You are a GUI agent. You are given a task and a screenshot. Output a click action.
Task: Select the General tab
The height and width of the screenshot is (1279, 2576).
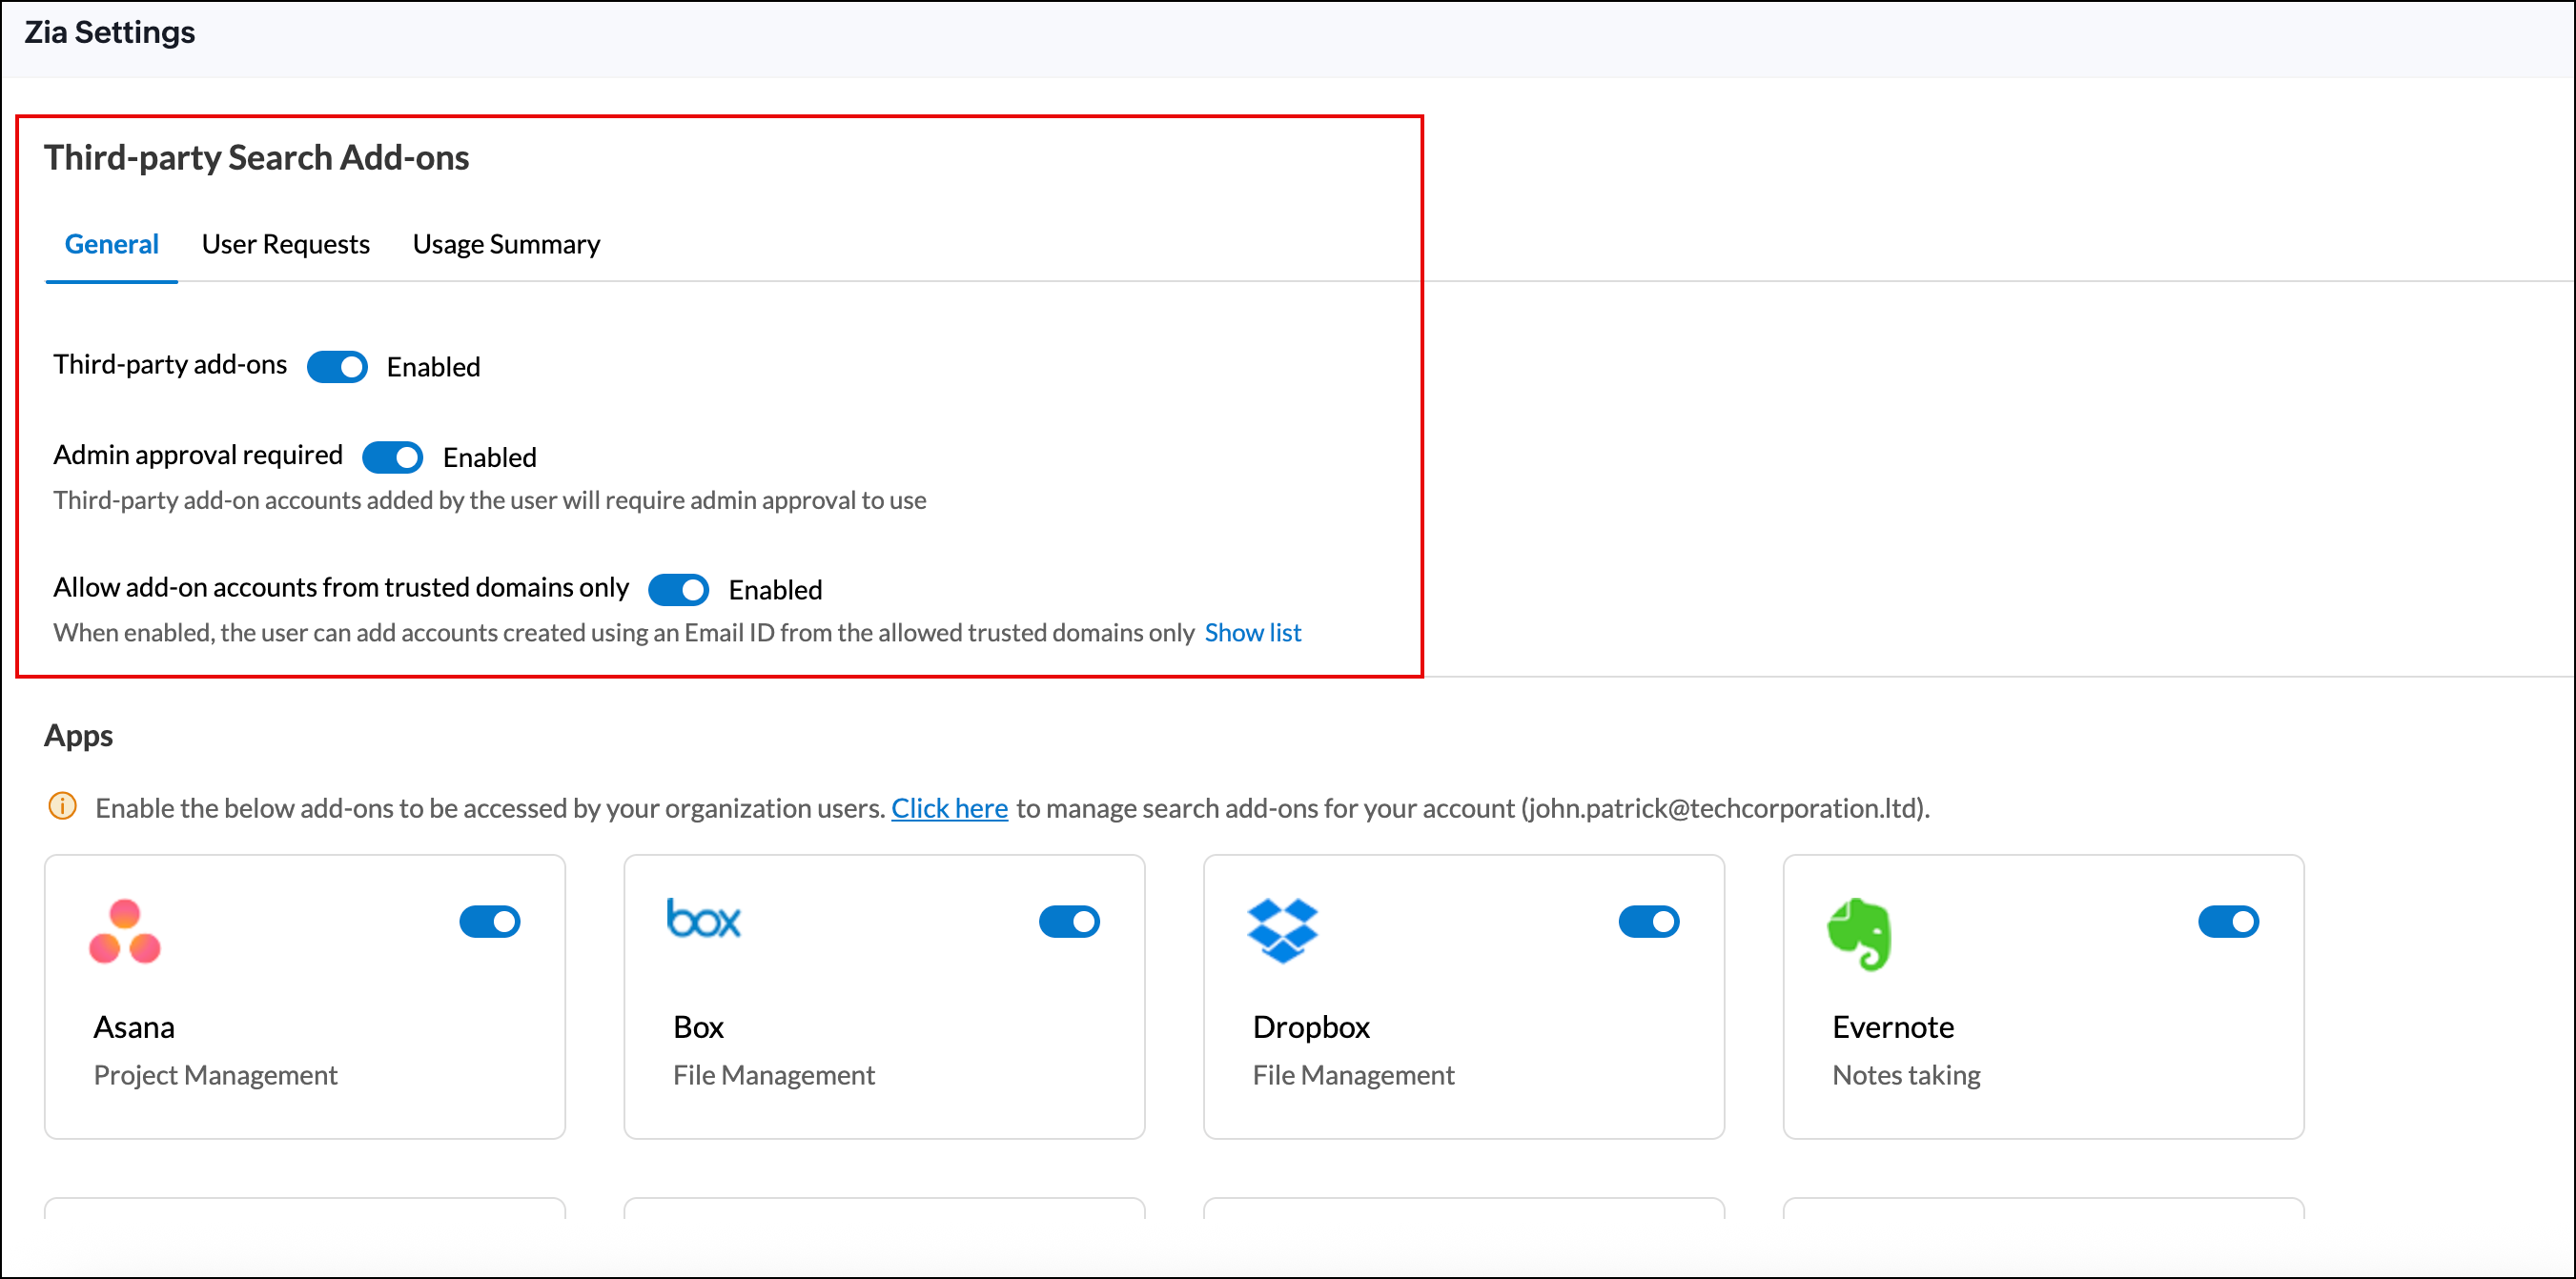[x=111, y=244]
